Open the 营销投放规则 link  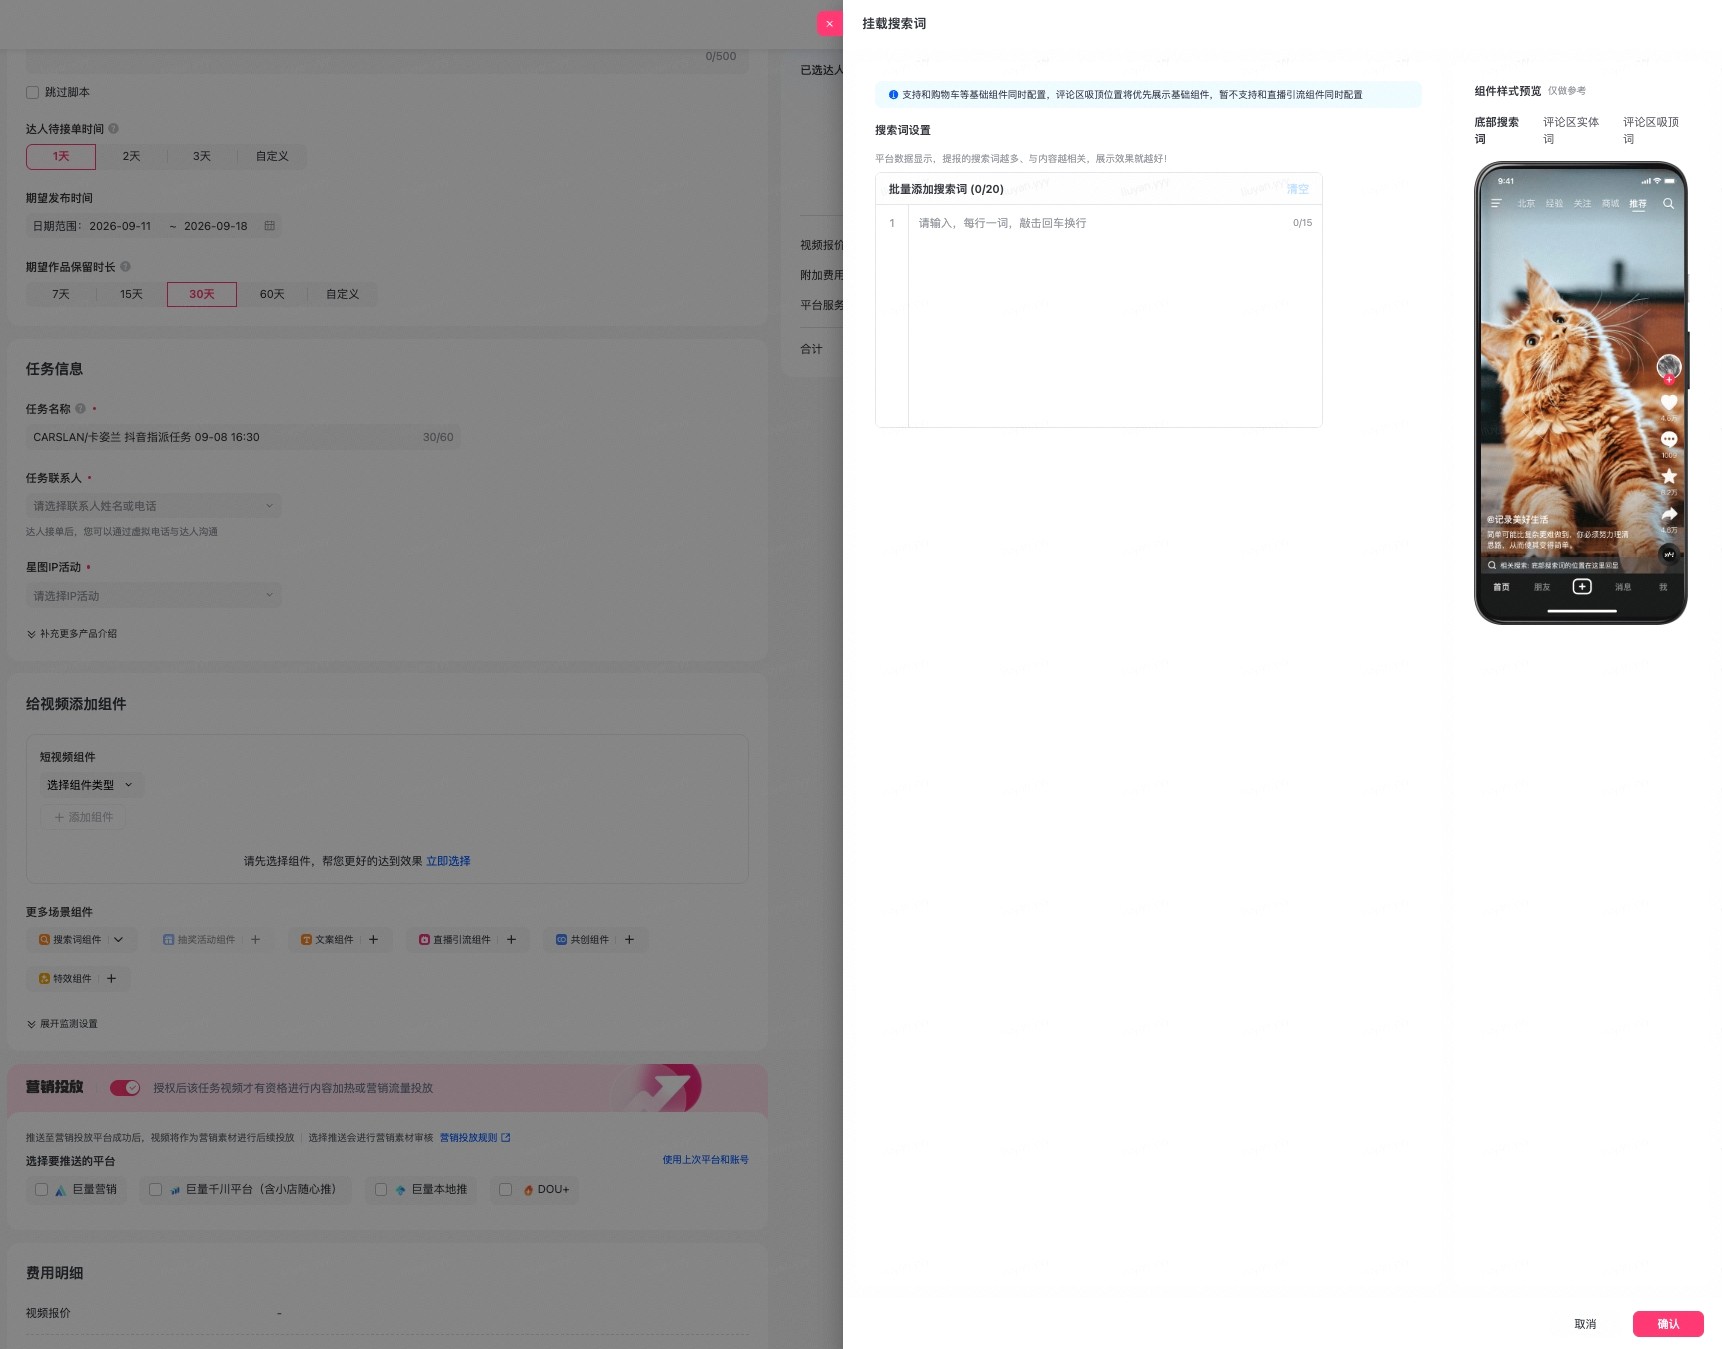coord(475,1138)
